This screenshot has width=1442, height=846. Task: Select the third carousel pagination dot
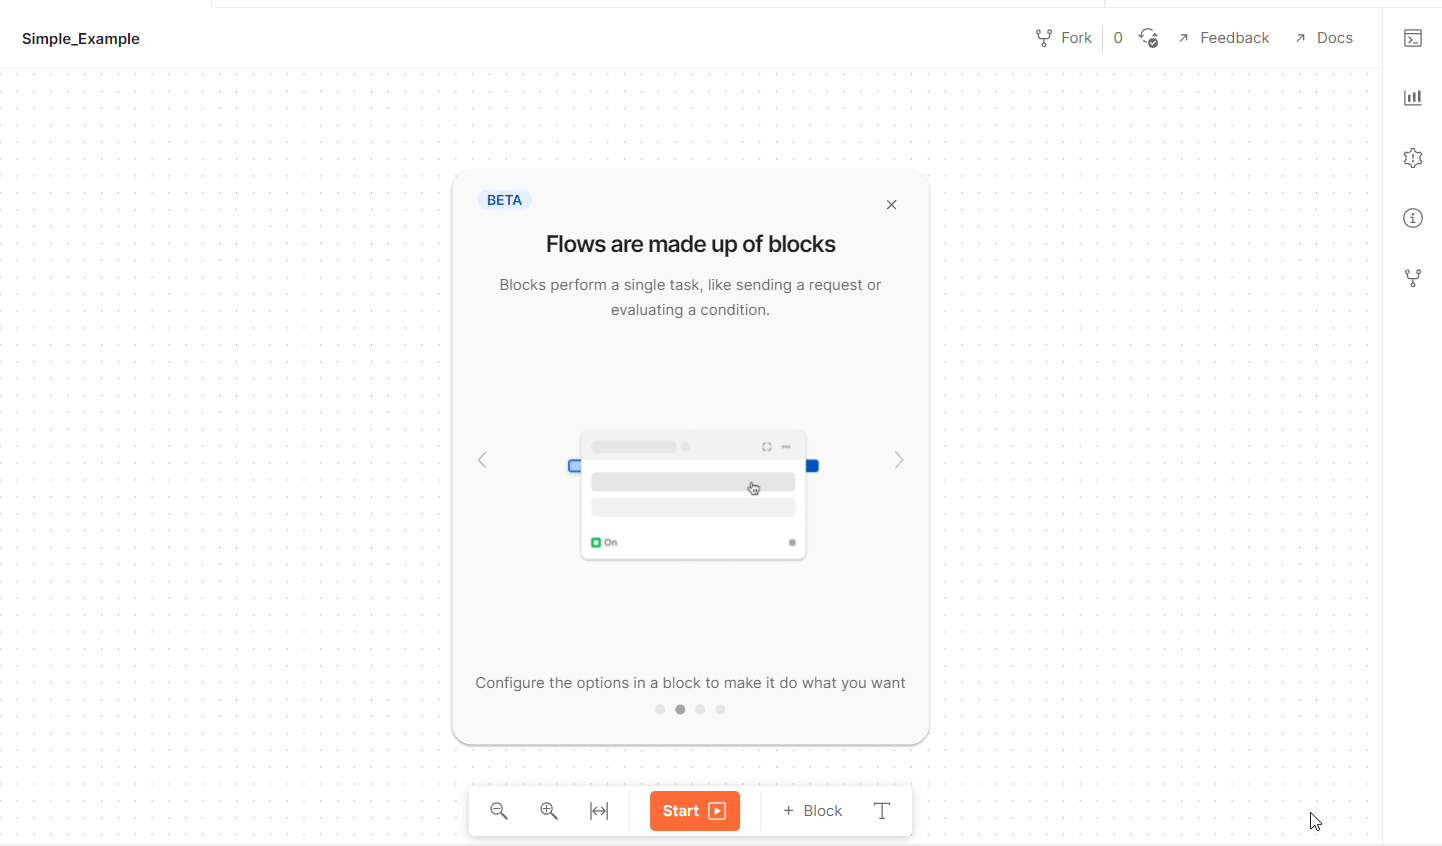click(700, 709)
